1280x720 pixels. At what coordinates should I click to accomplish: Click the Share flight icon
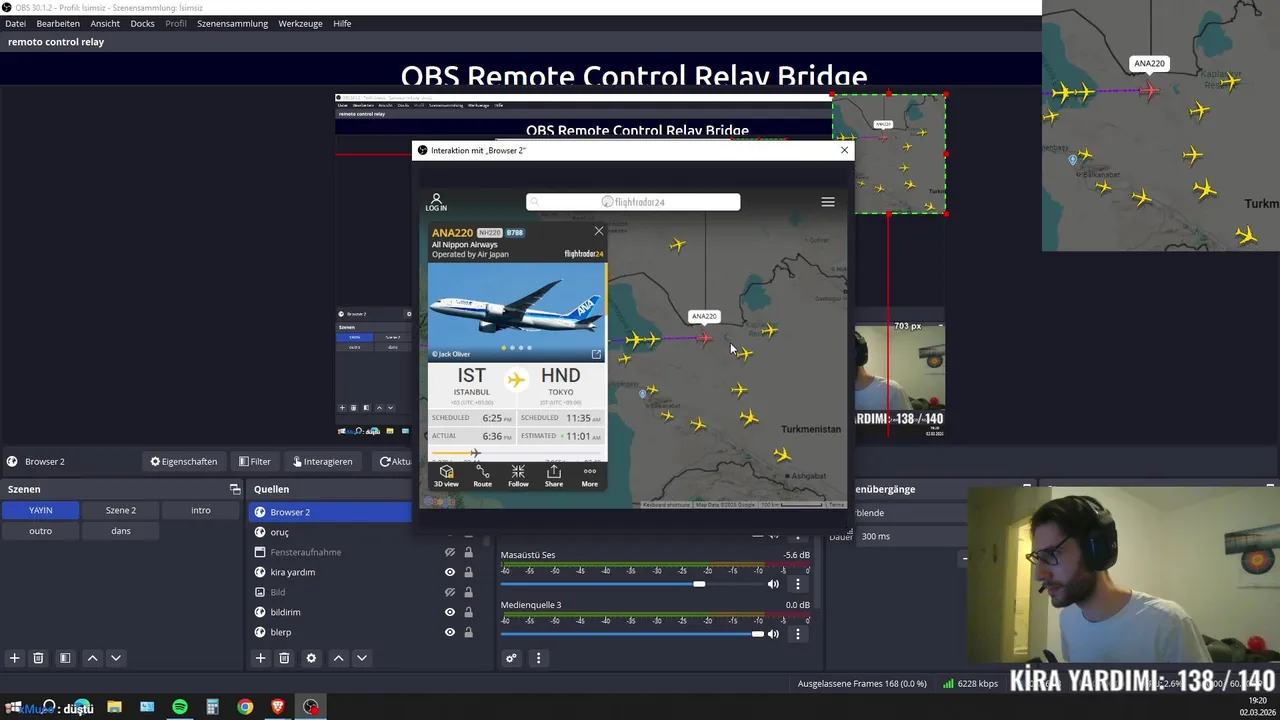(554, 476)
